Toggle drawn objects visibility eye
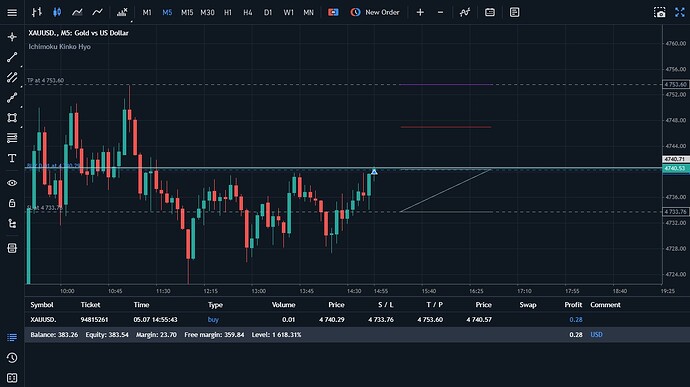This screenshot has width=690, height=387. tap(12, 183)
